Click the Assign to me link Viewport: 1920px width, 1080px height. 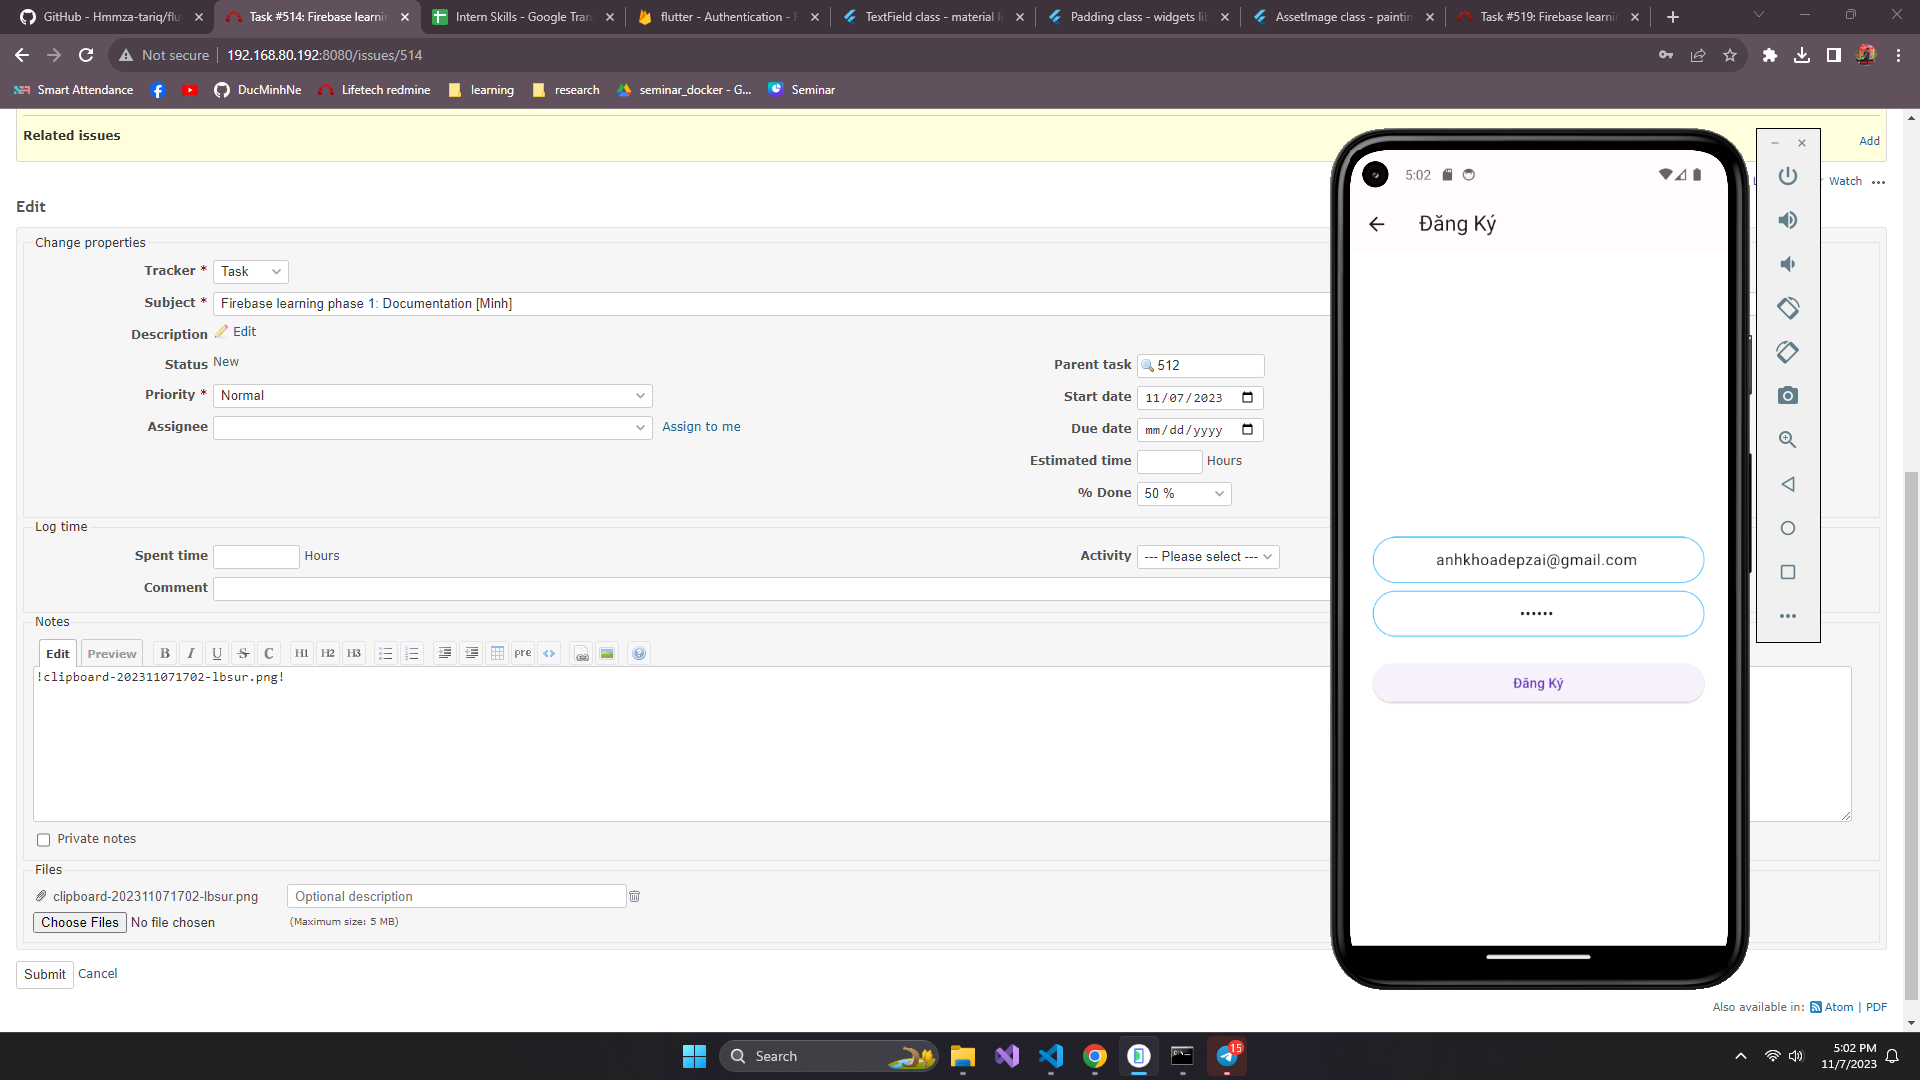(x=701, y=427)
